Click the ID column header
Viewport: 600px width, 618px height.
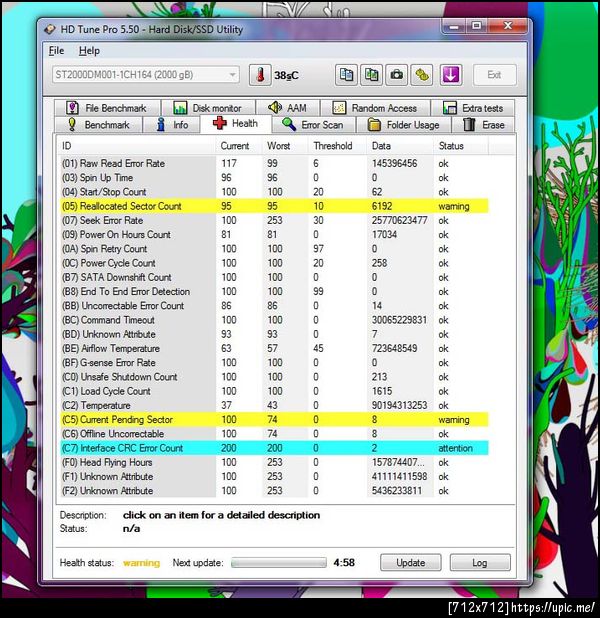137,146
